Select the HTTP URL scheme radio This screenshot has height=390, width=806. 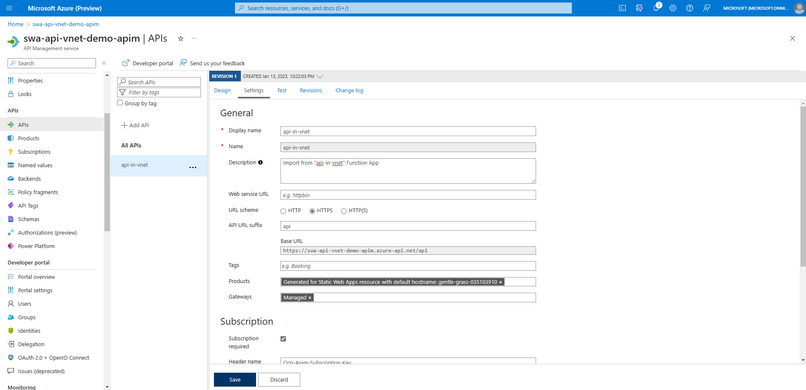click(283, 211)
